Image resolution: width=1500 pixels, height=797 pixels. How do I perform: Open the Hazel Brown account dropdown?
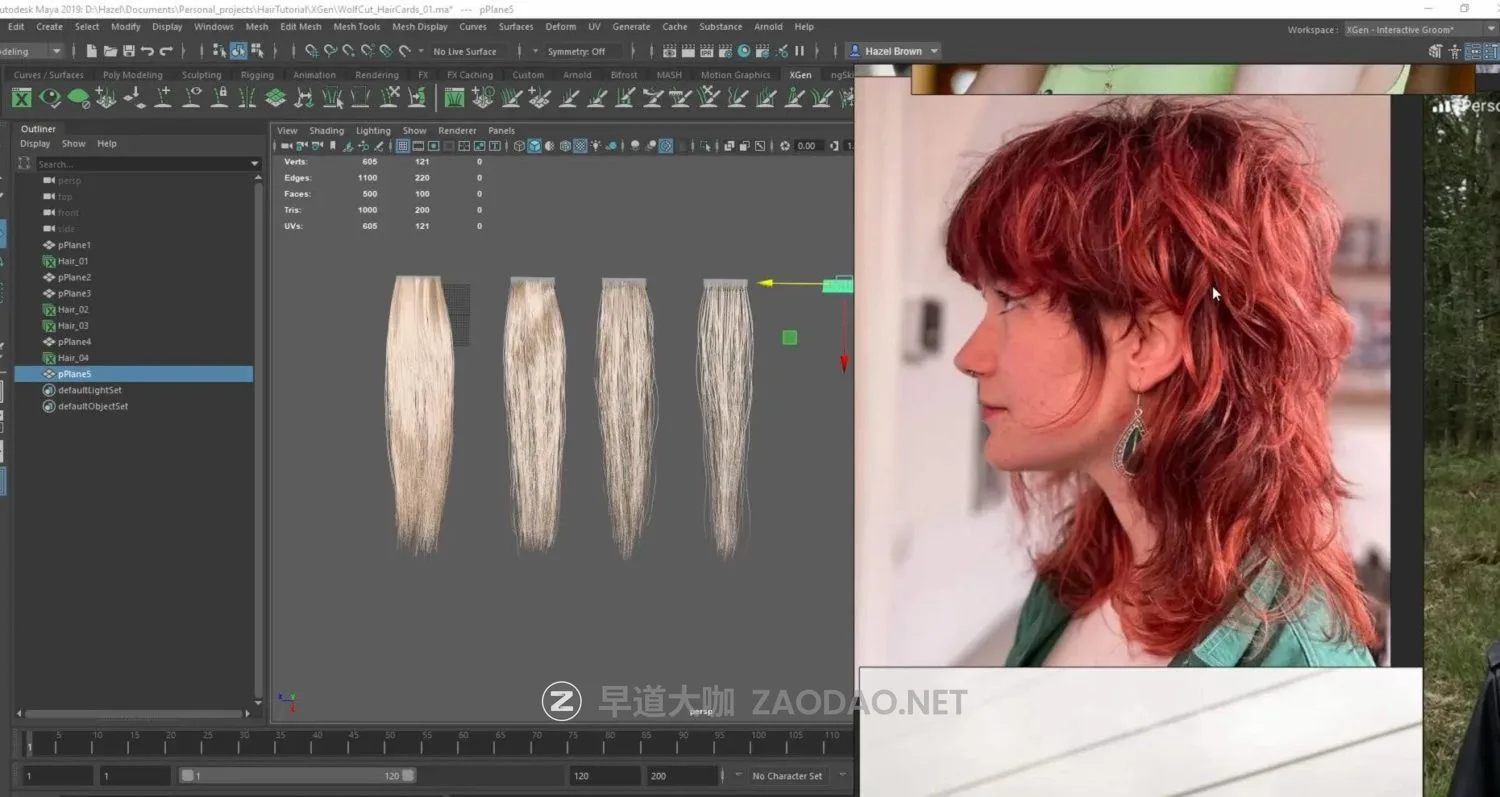click(895, 51)
